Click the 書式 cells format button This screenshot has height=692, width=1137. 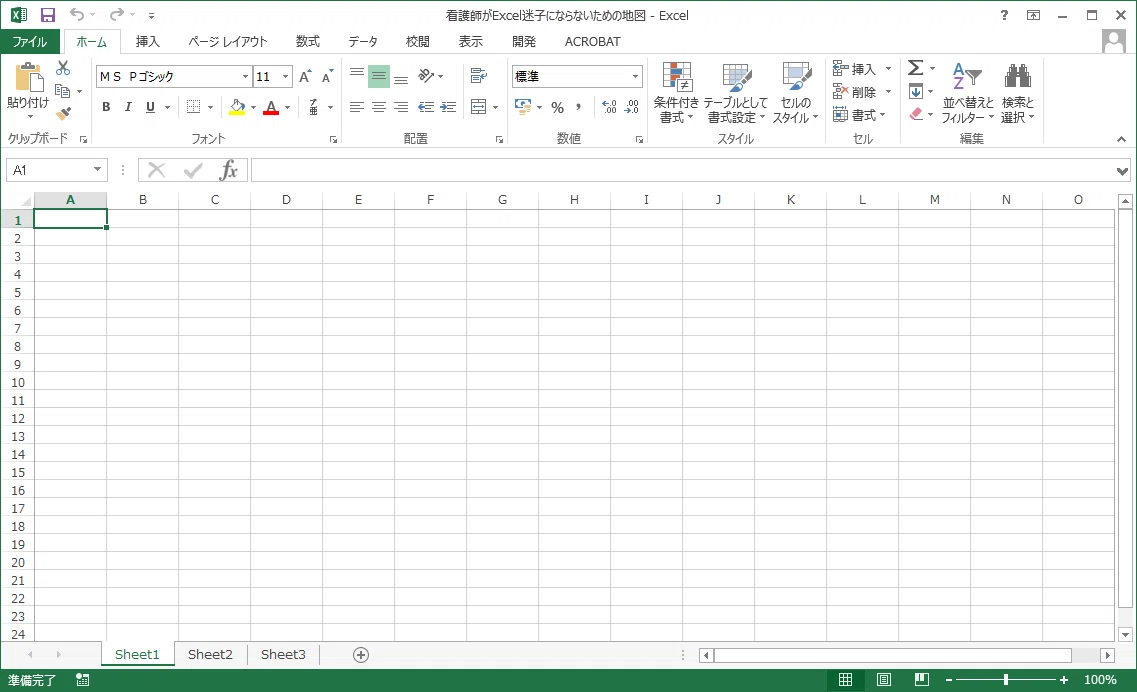(x=859, y=115)
